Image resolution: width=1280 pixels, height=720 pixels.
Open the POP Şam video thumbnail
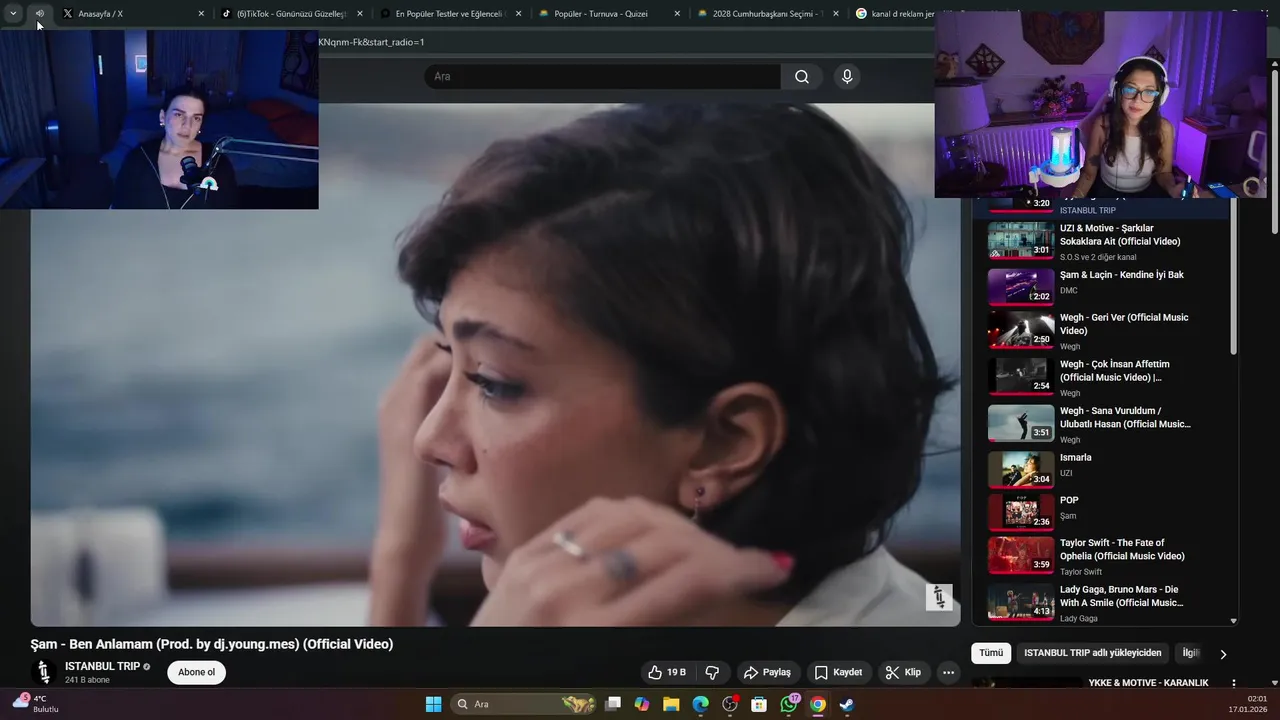coord(1021,512)
